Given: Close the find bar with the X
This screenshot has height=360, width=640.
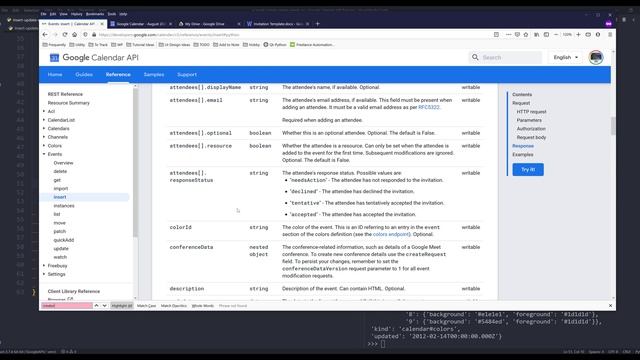Looking at the screenshot, I should 610,306.
